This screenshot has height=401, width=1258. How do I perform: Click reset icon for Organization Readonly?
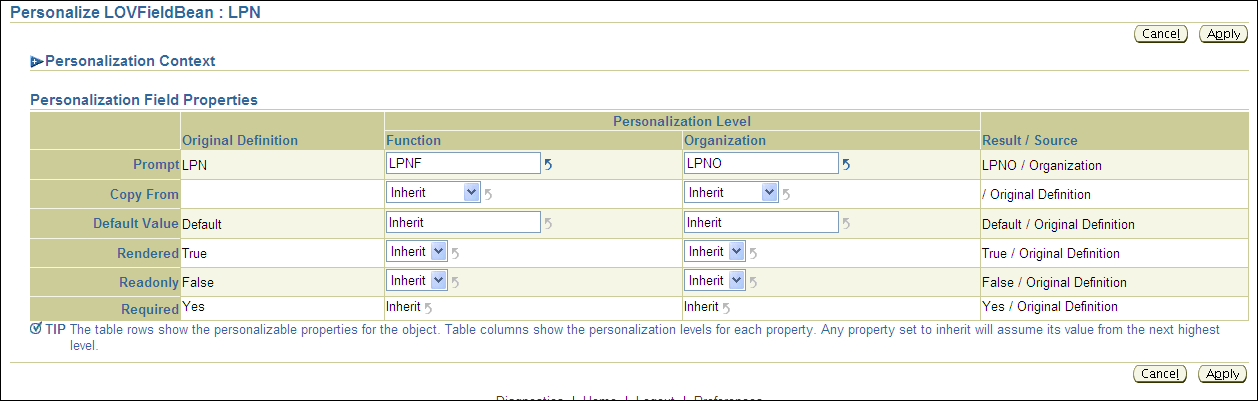(x=754, y=282)
